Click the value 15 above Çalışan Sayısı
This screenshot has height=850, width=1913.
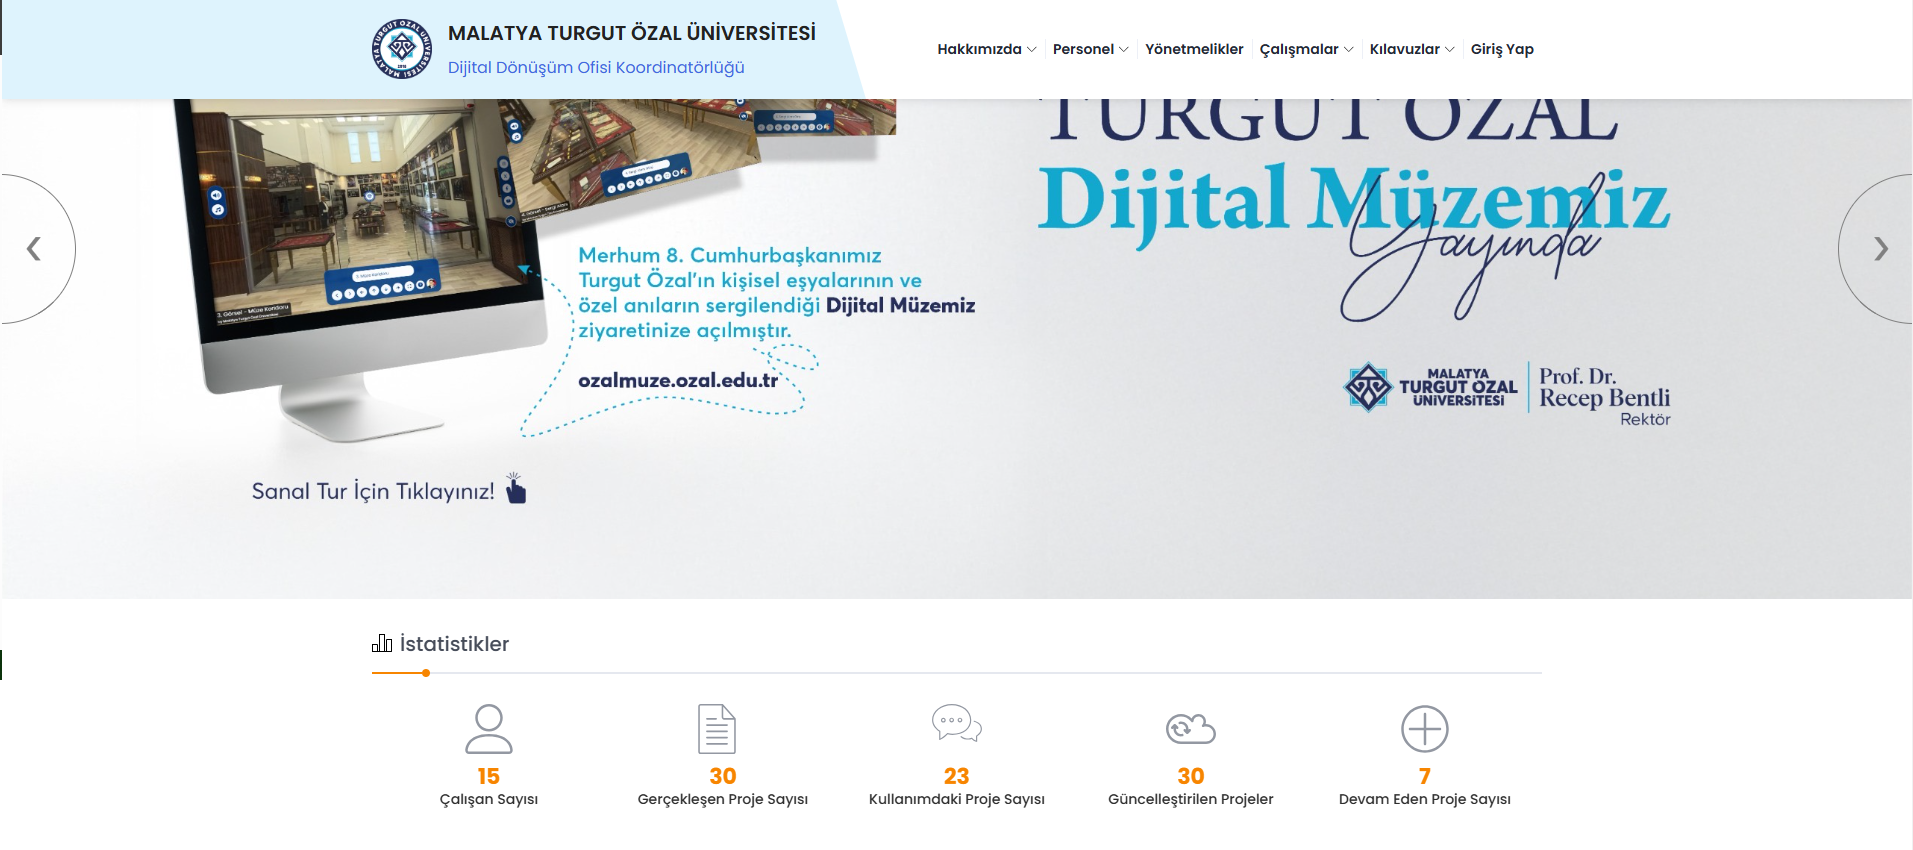click(489, 776)
